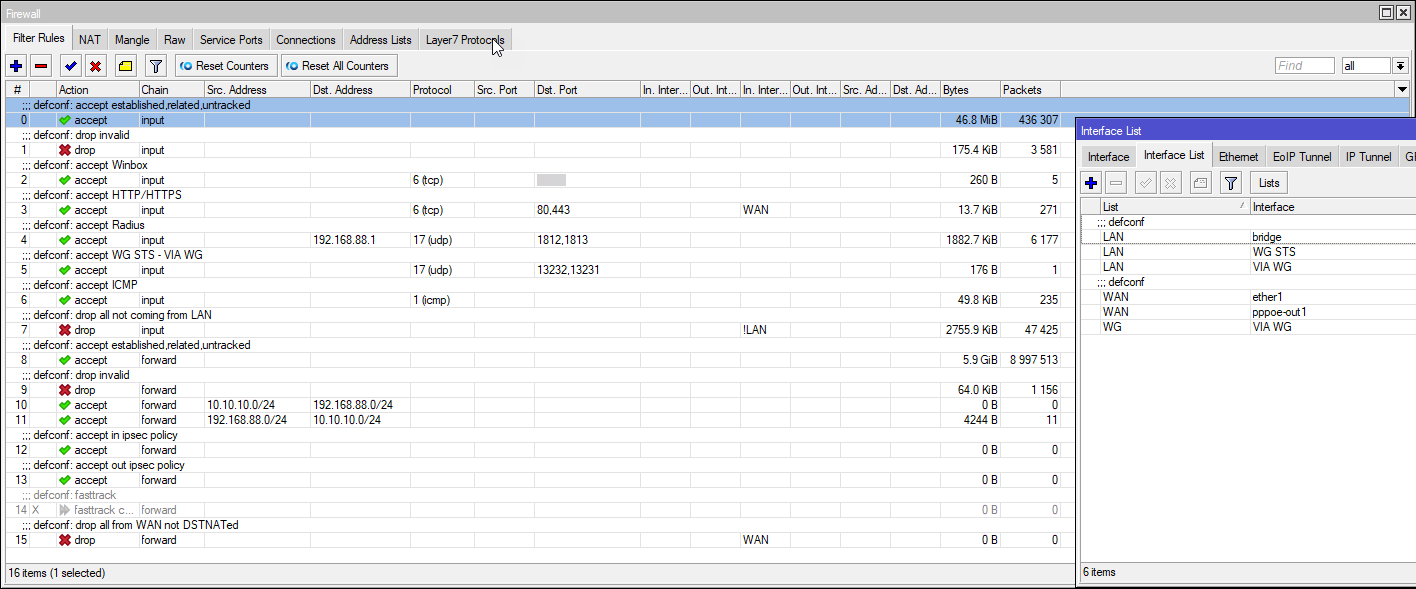This screenshot has width=1416, height=589.
Task: Click the drop icon on rule 9
Action: tap(65, 390)
